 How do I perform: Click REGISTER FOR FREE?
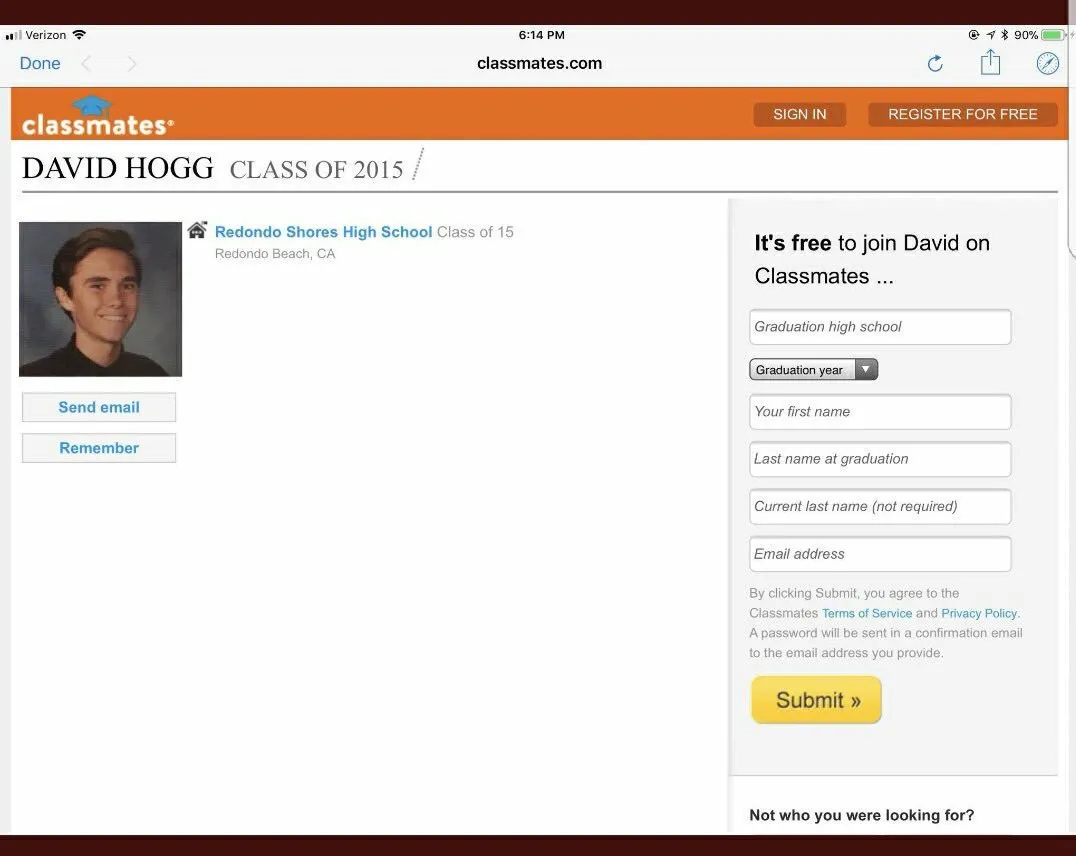[962, 114]
